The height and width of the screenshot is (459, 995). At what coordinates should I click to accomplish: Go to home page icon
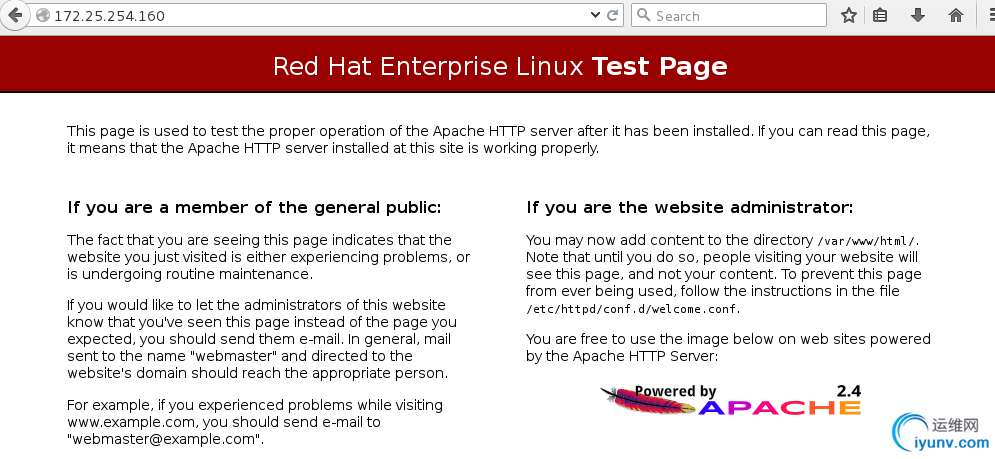coord(956,15)
